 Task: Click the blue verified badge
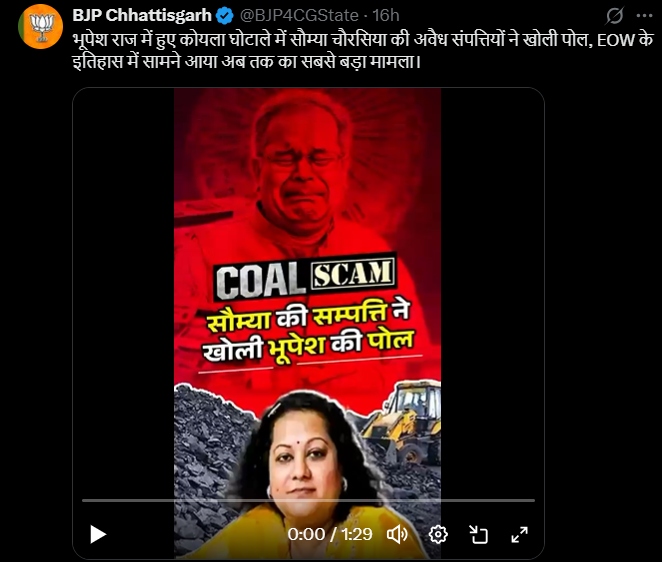point(225,16)
